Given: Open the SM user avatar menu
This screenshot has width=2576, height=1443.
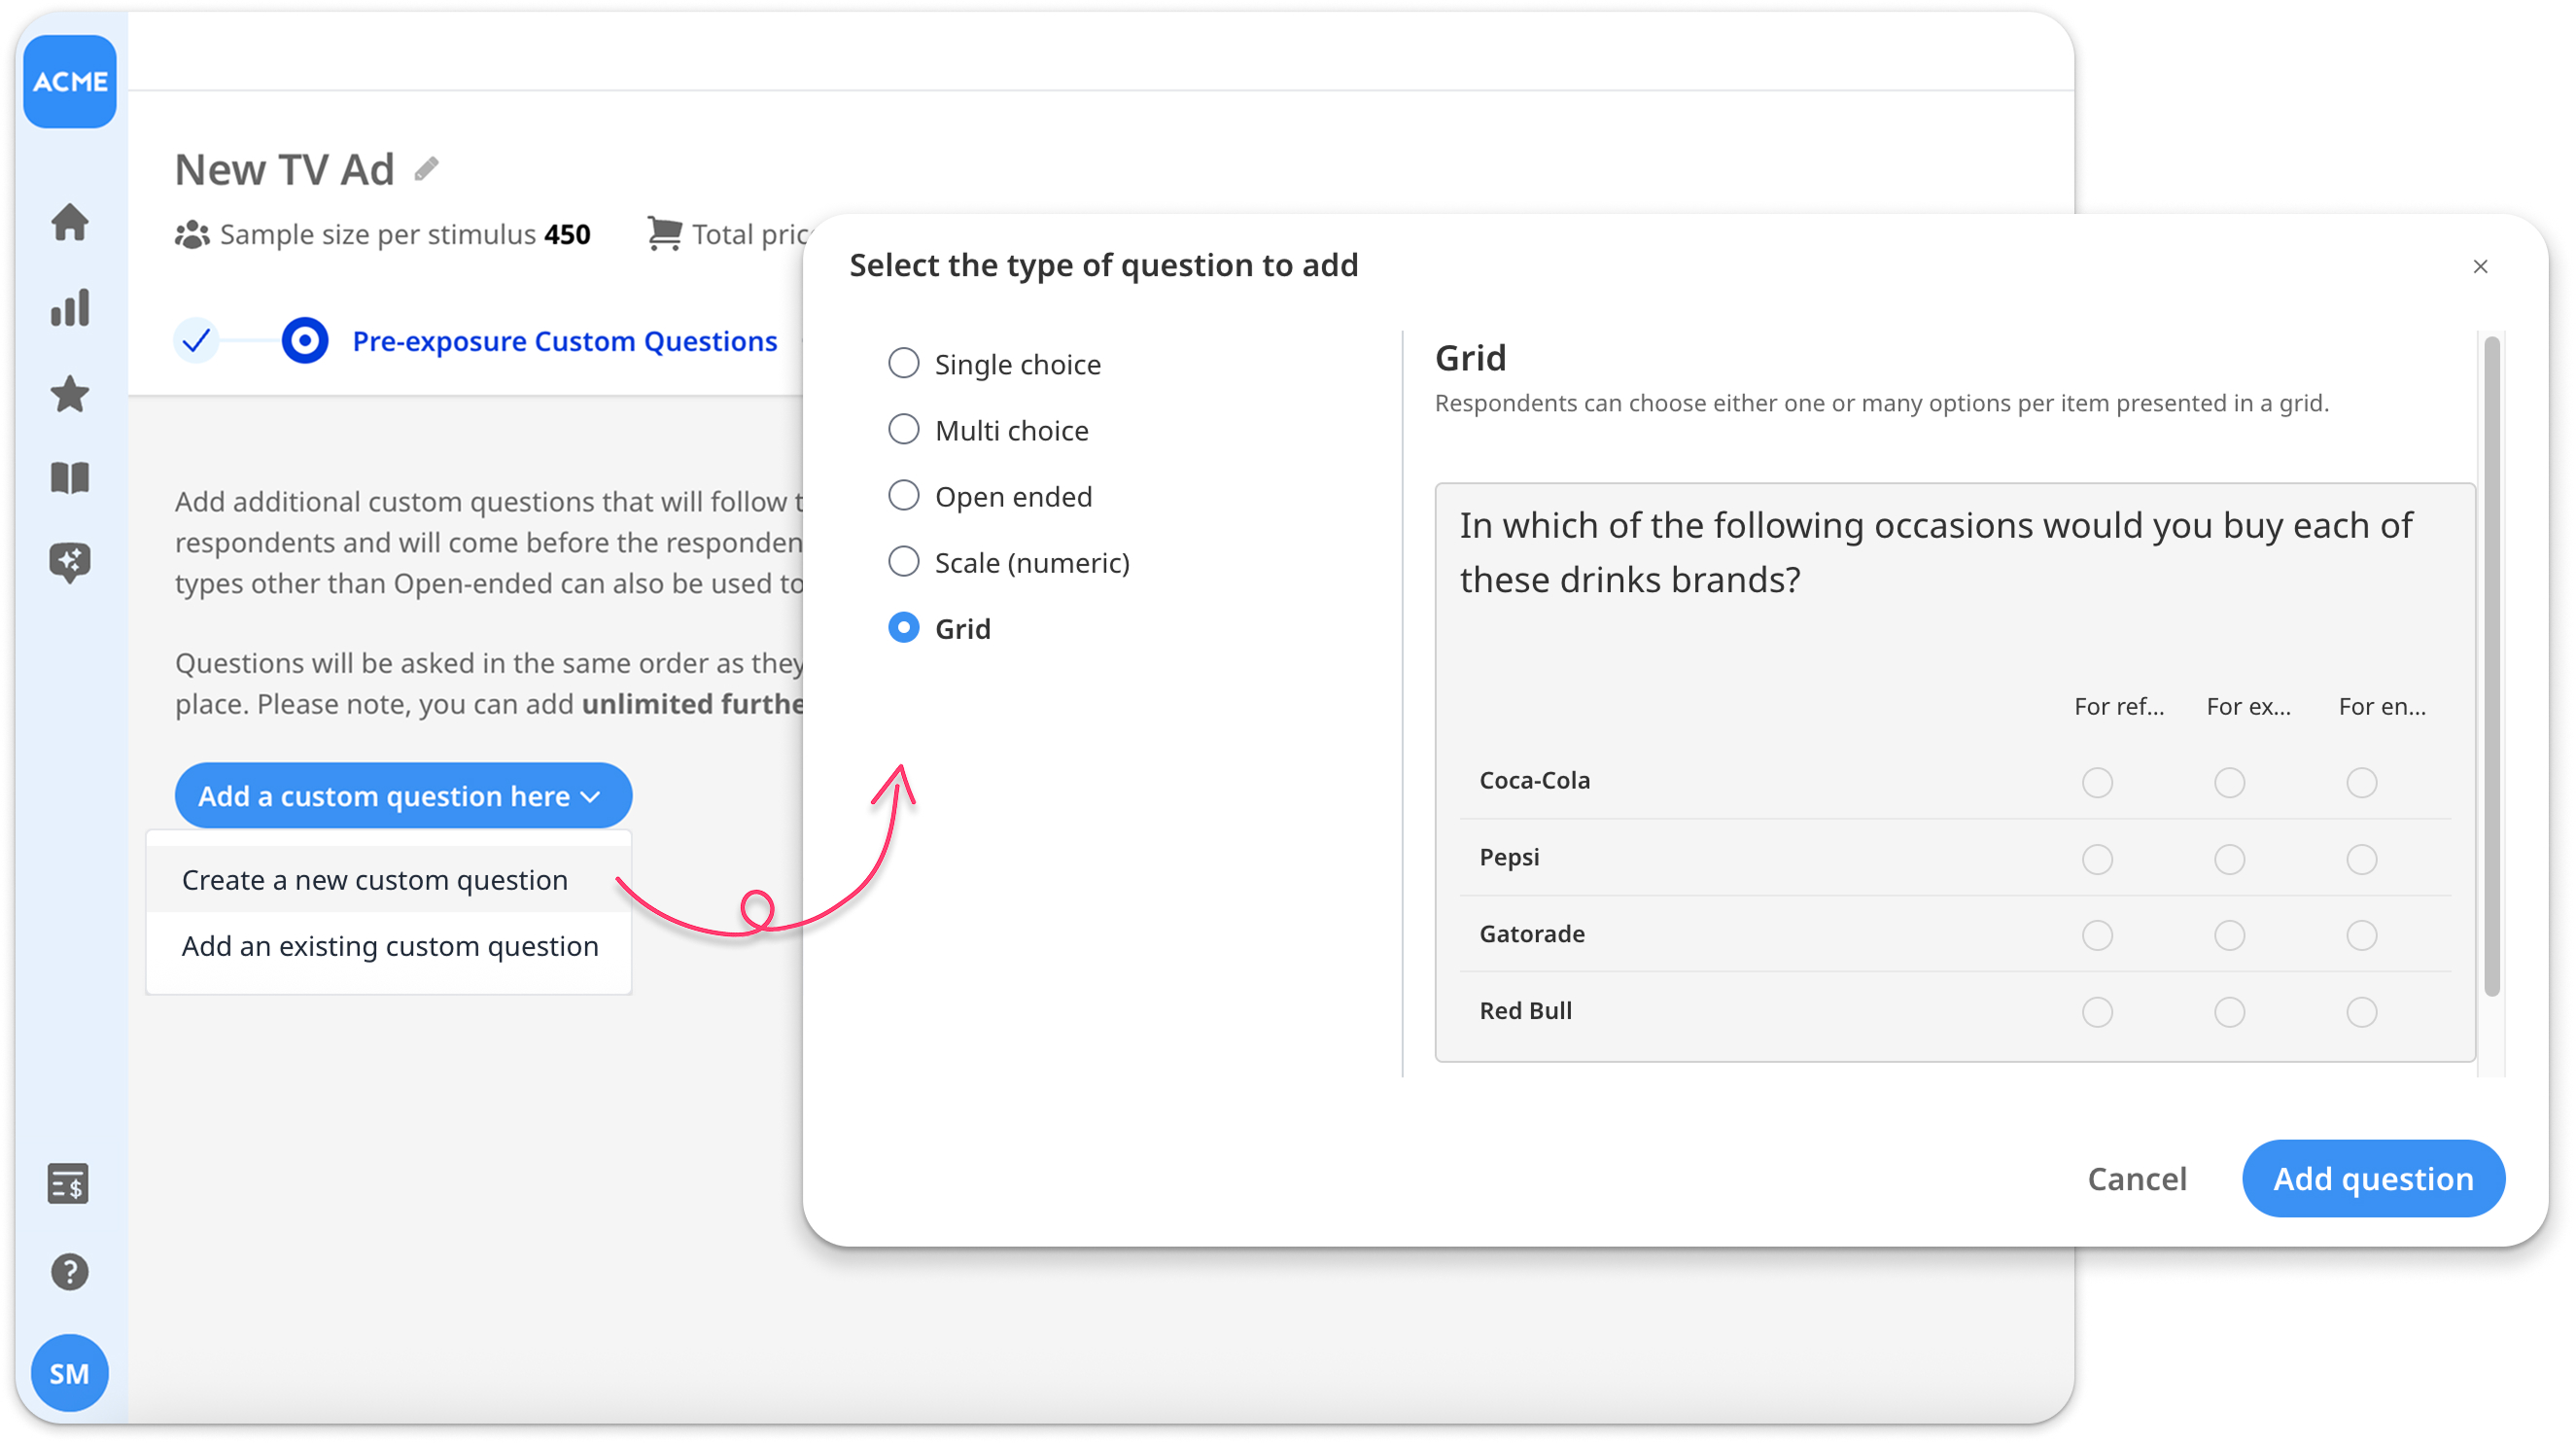Looking at the screenshot, I should click(x=69, y=1373).
